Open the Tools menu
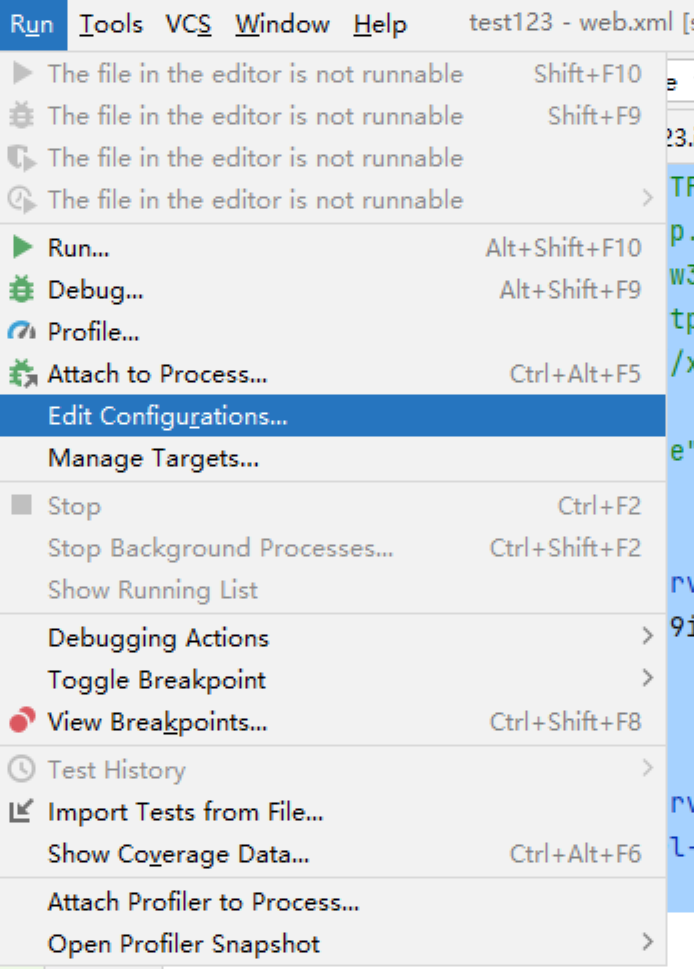 [x=111, y=25]
